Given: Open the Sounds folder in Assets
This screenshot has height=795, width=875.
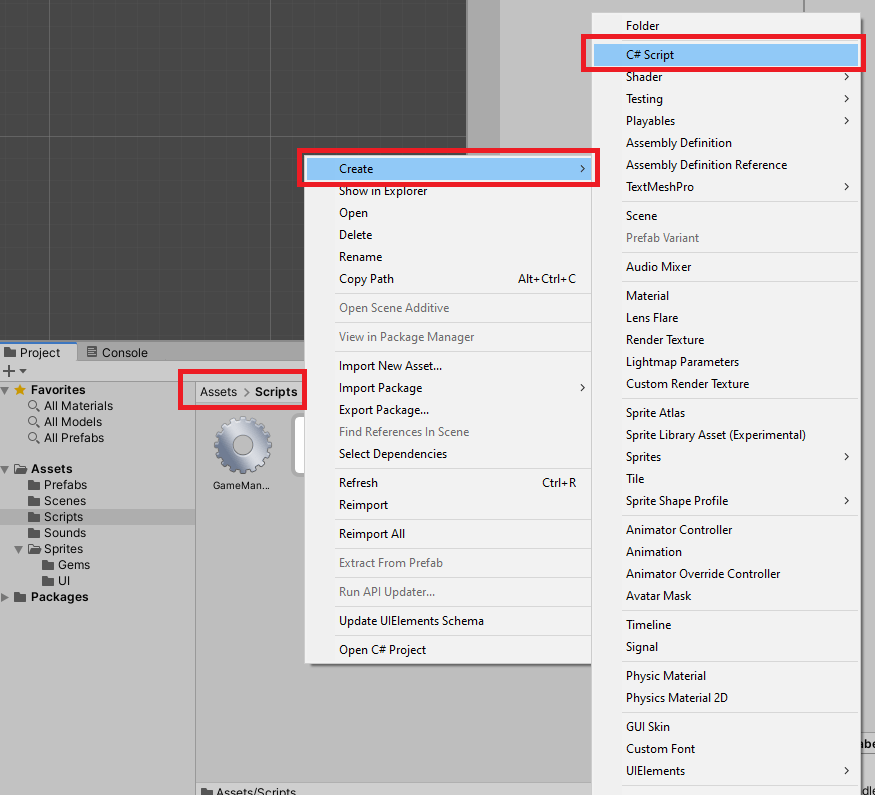Looking at the screenshot, I should [64, 533].
